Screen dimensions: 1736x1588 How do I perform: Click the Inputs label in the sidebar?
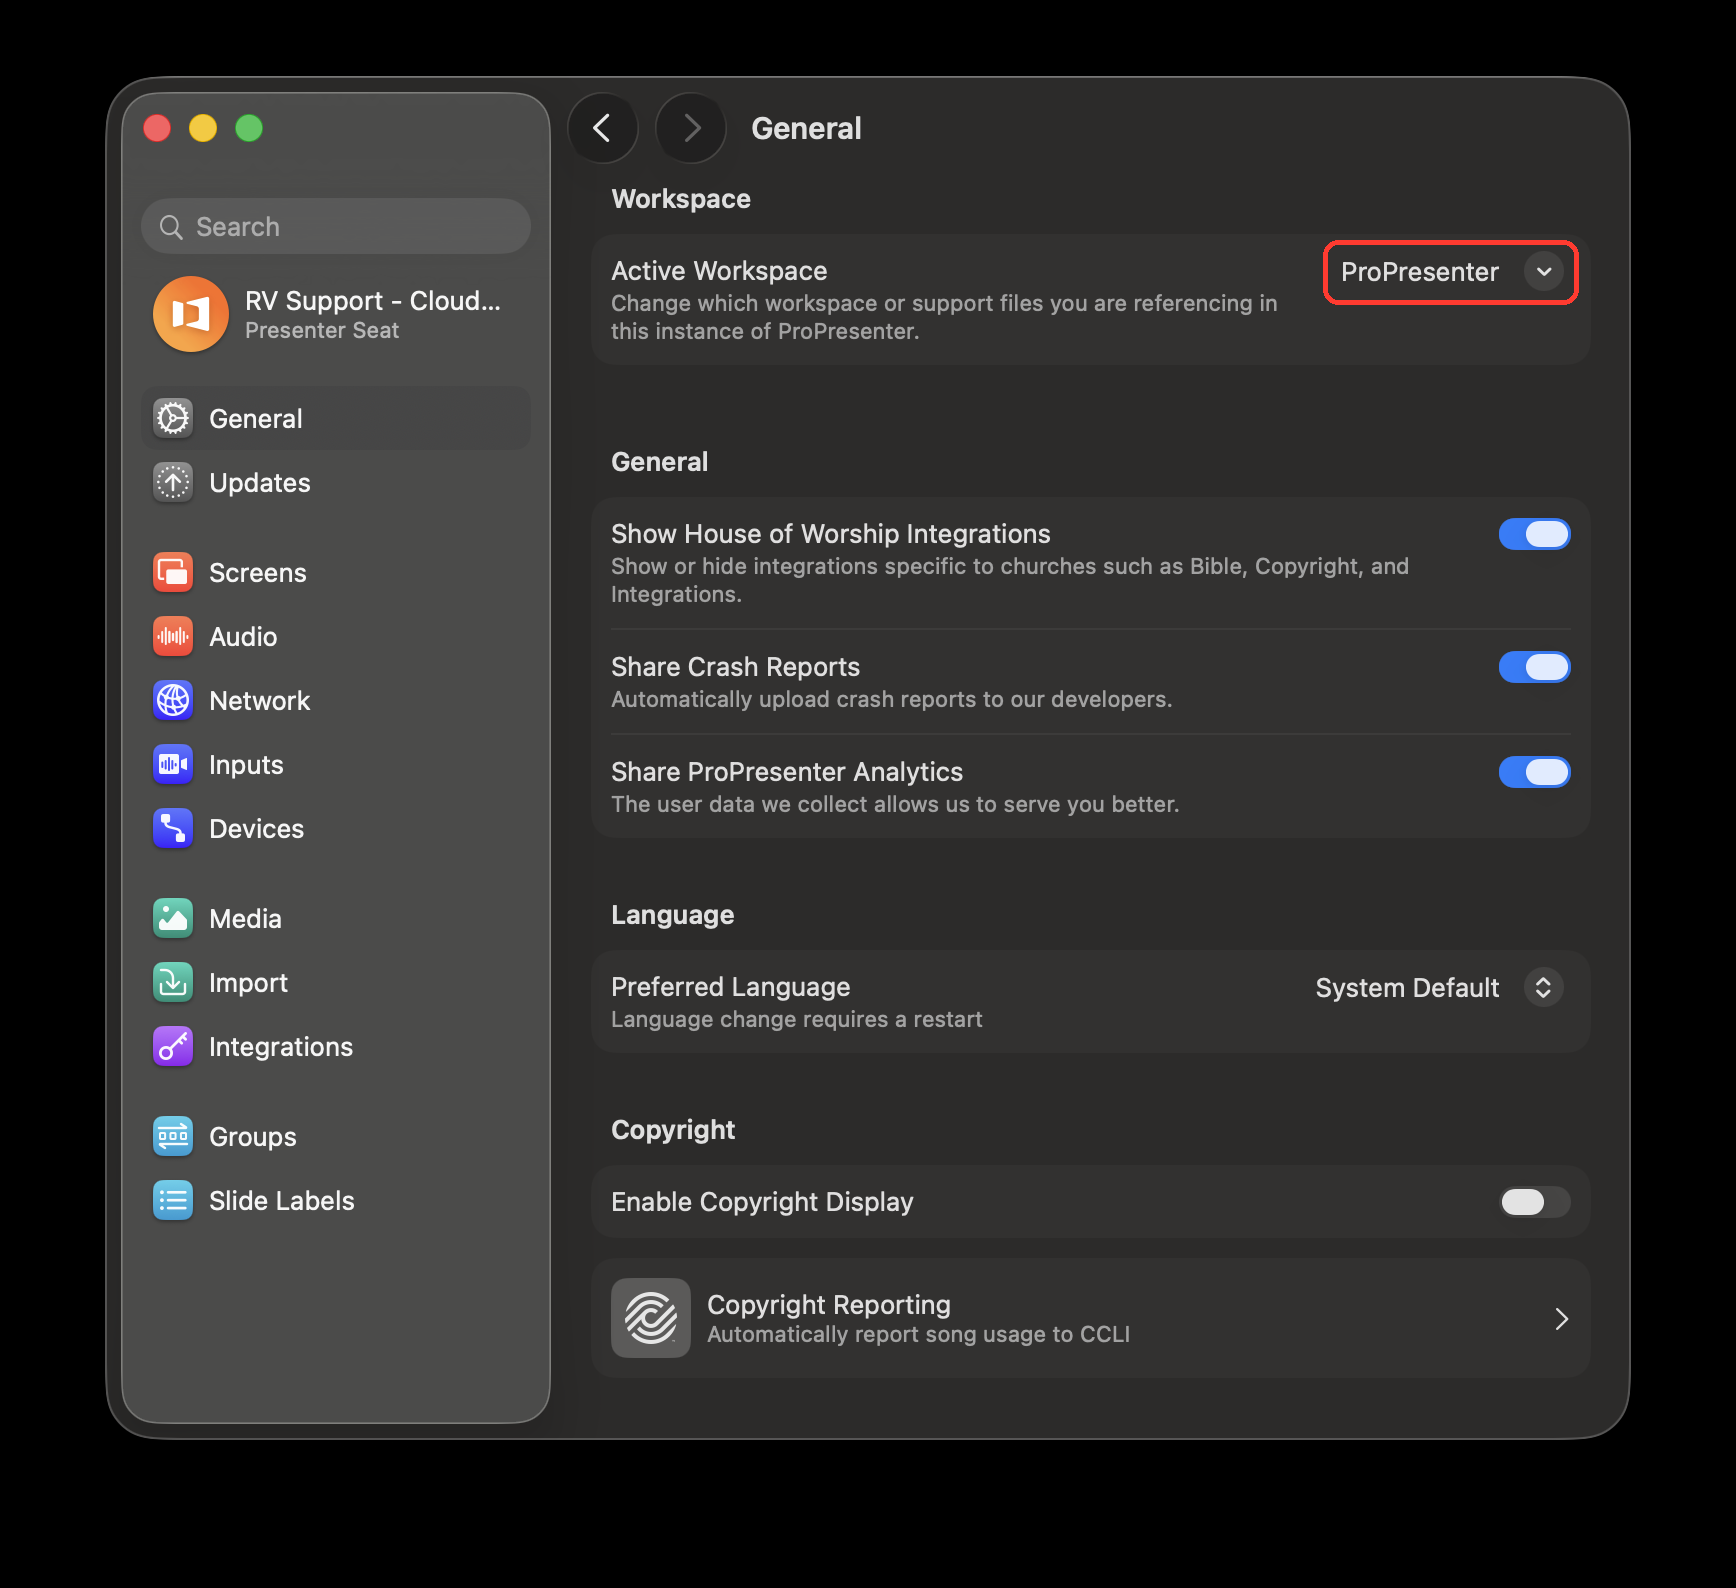pyautogui.click(x=246, y=765)
